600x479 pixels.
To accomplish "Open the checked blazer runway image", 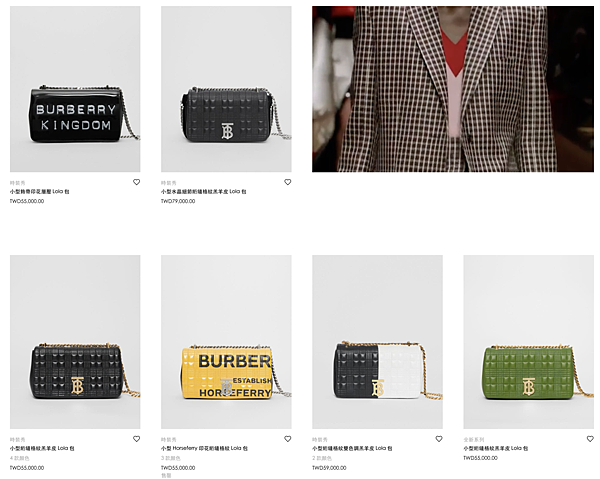I will (453, 89).
